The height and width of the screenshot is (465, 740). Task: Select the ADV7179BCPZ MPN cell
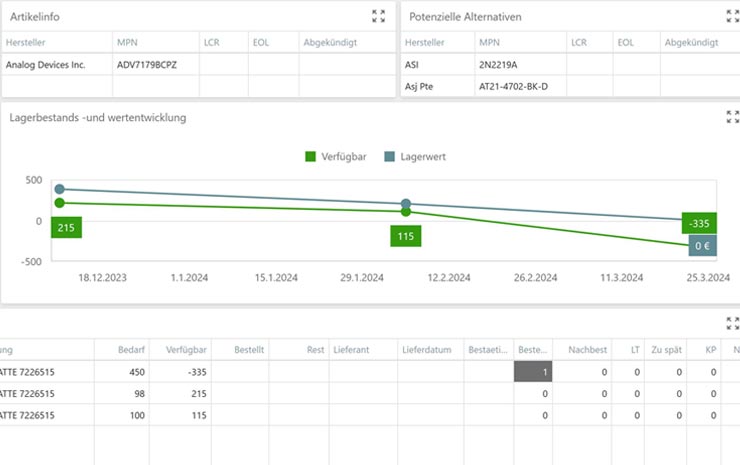(x=148, y=64)
